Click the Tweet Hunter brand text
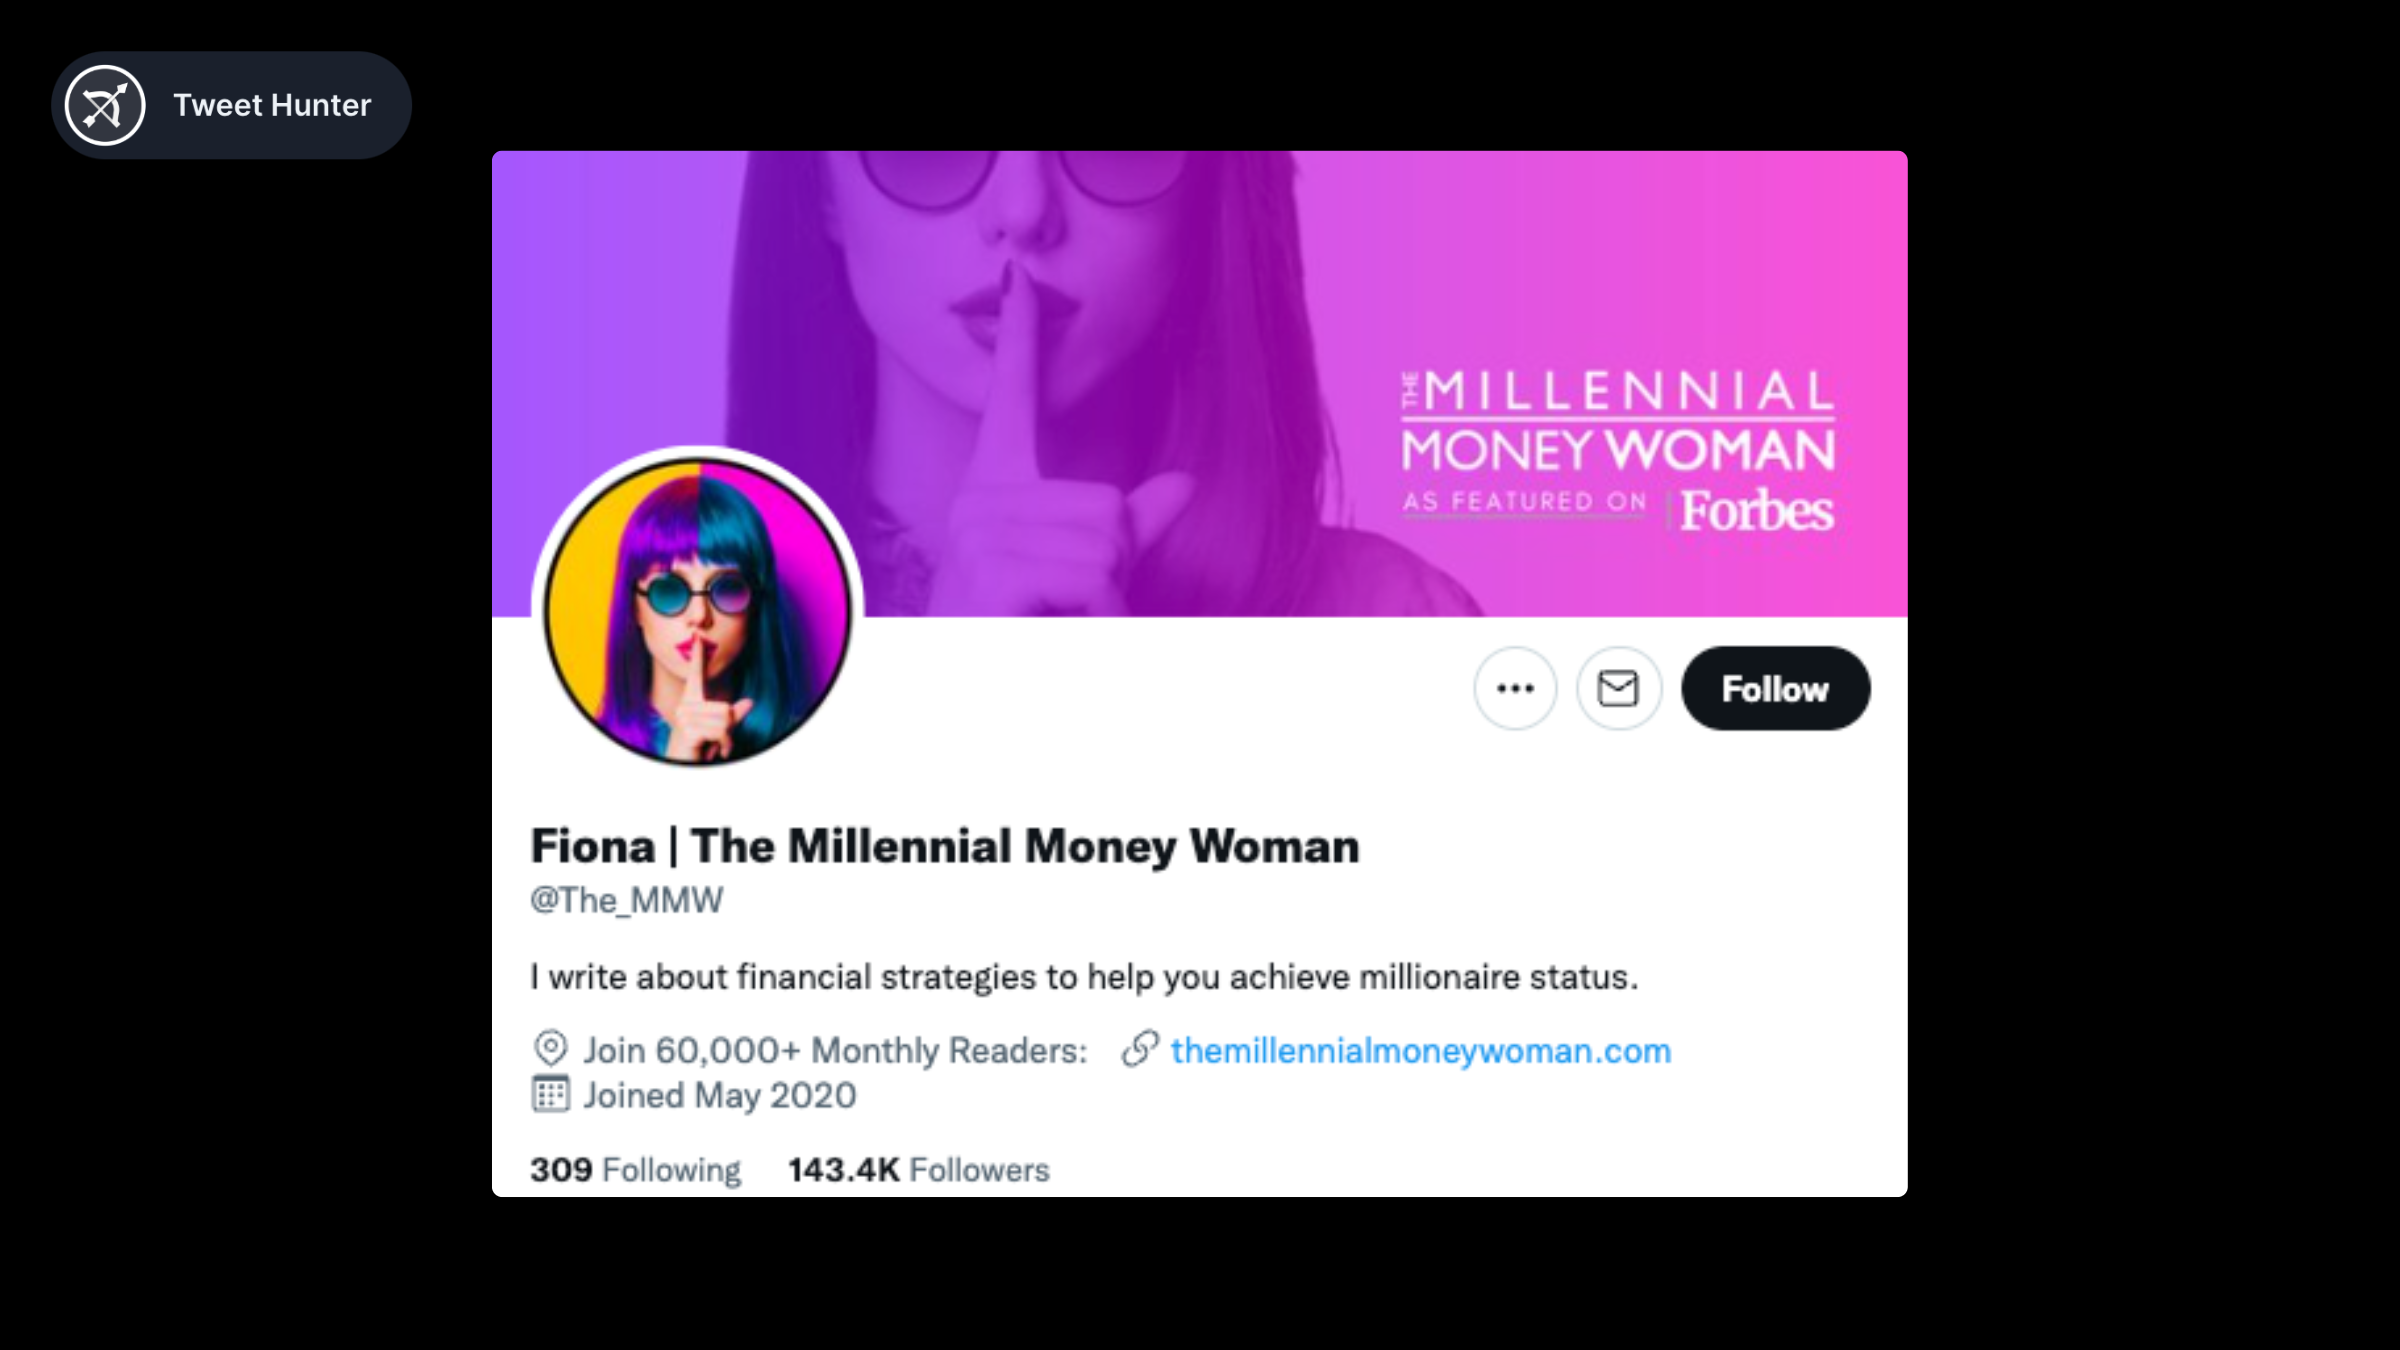2400x1350 pixels. pyautogui.click(x=272, y=105)
